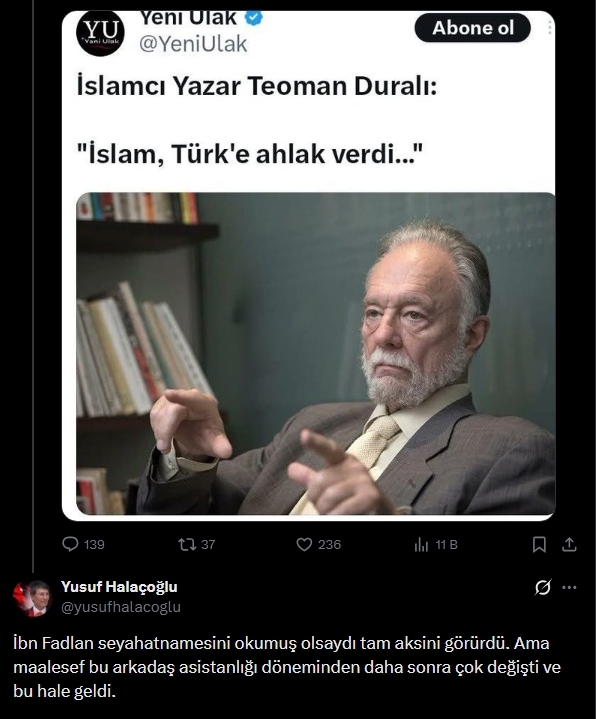
Task: Open the reply text starting with İbn Fadlan
Action: (x=287, y=667)
